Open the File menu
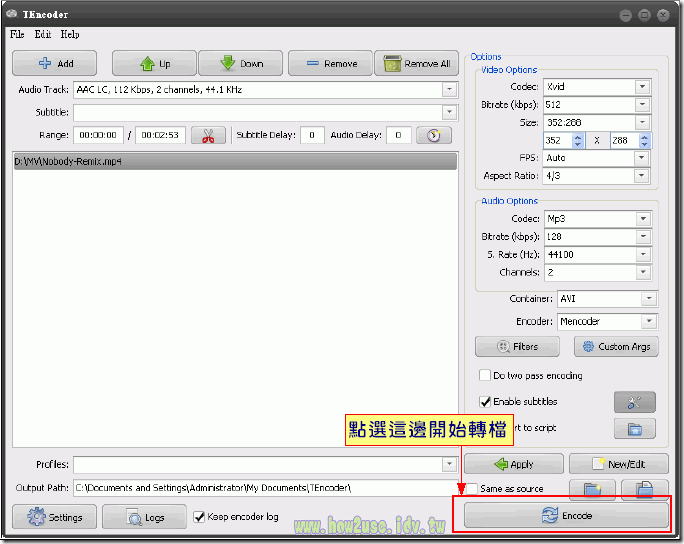 click(x=16, y=34)
